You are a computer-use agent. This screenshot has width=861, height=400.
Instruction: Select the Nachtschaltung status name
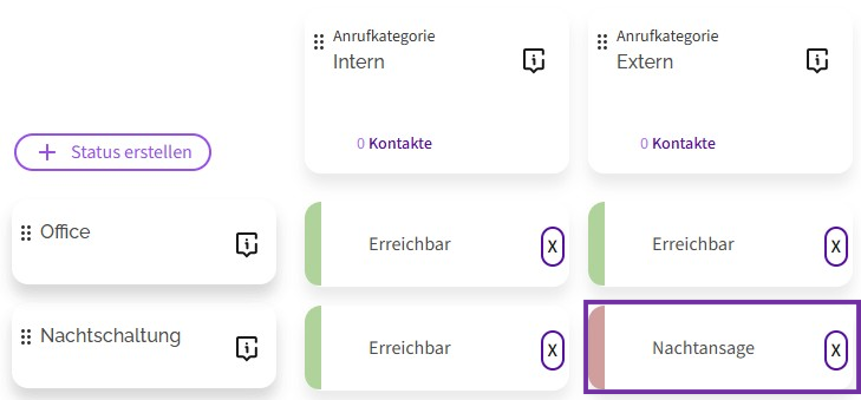(x=110, y=336)
